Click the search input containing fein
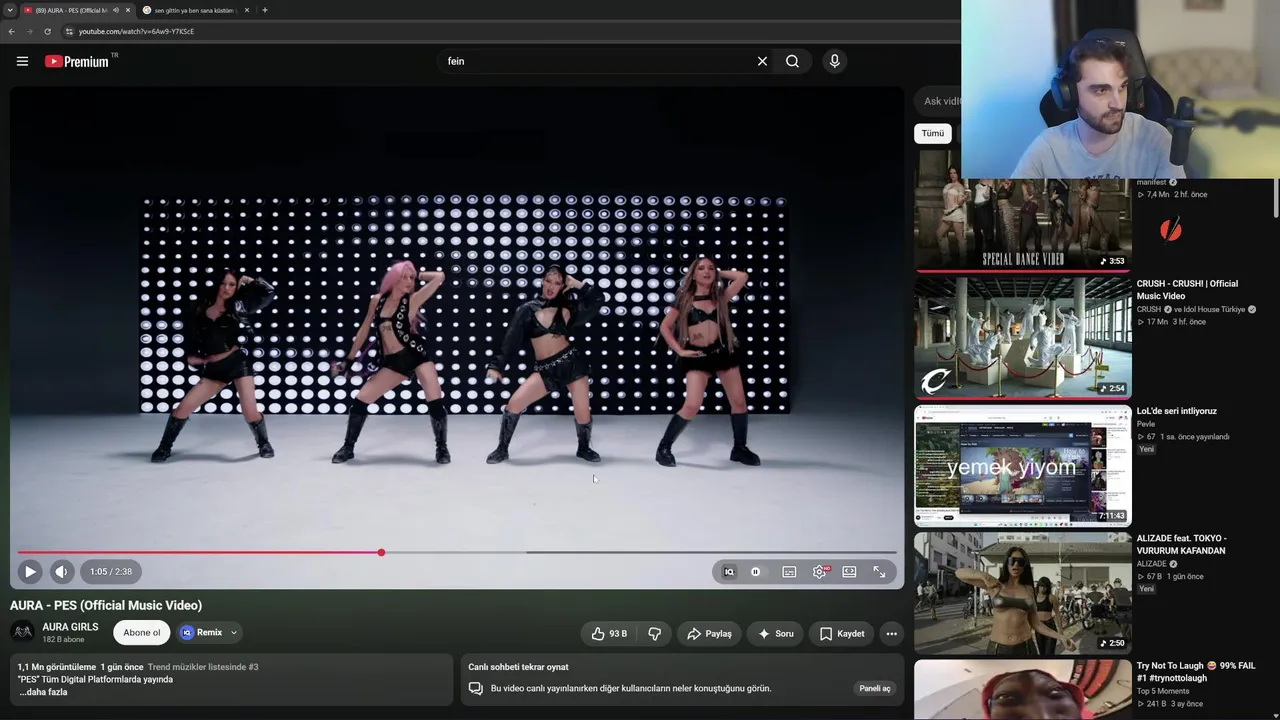 coord(595,61)
